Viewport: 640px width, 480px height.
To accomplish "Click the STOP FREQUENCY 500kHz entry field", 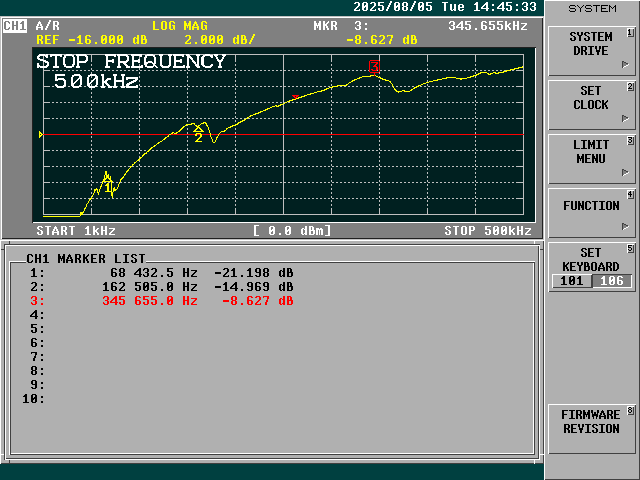I will pyautogui.click(x=130, y=71).
